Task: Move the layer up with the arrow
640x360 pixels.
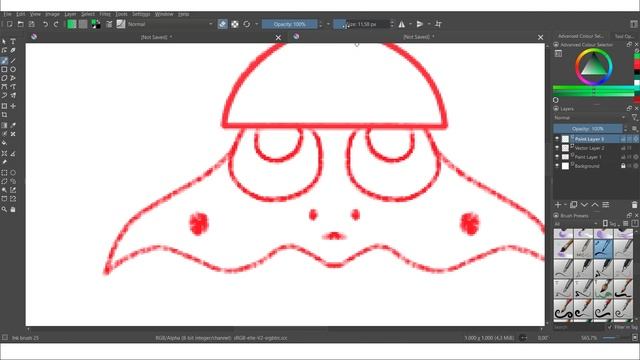Action: [595, 205]
